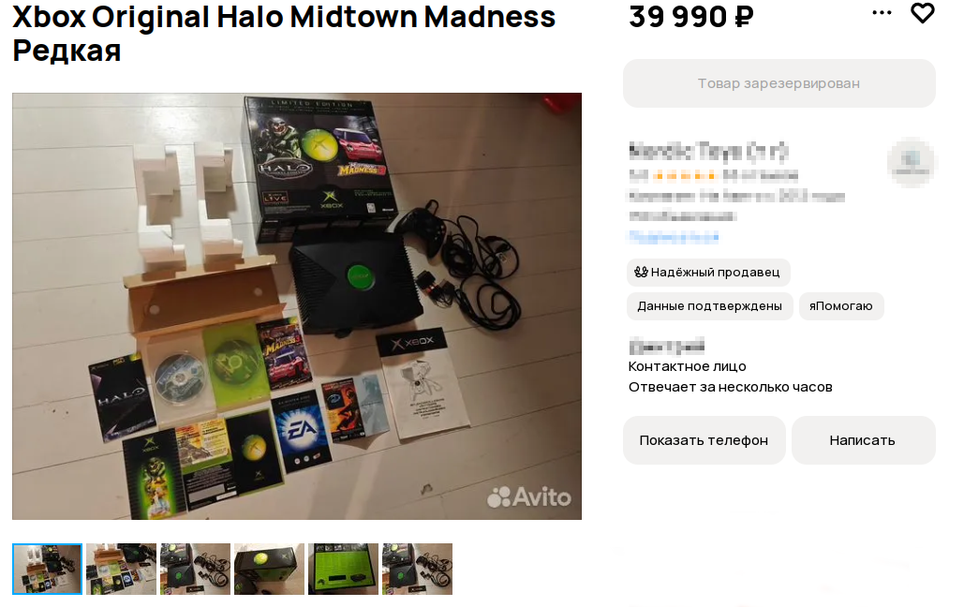Click the Avito watermark logo on photo
Image resolution: width=964 pixels, height=607 pixels.
(529, 496)
